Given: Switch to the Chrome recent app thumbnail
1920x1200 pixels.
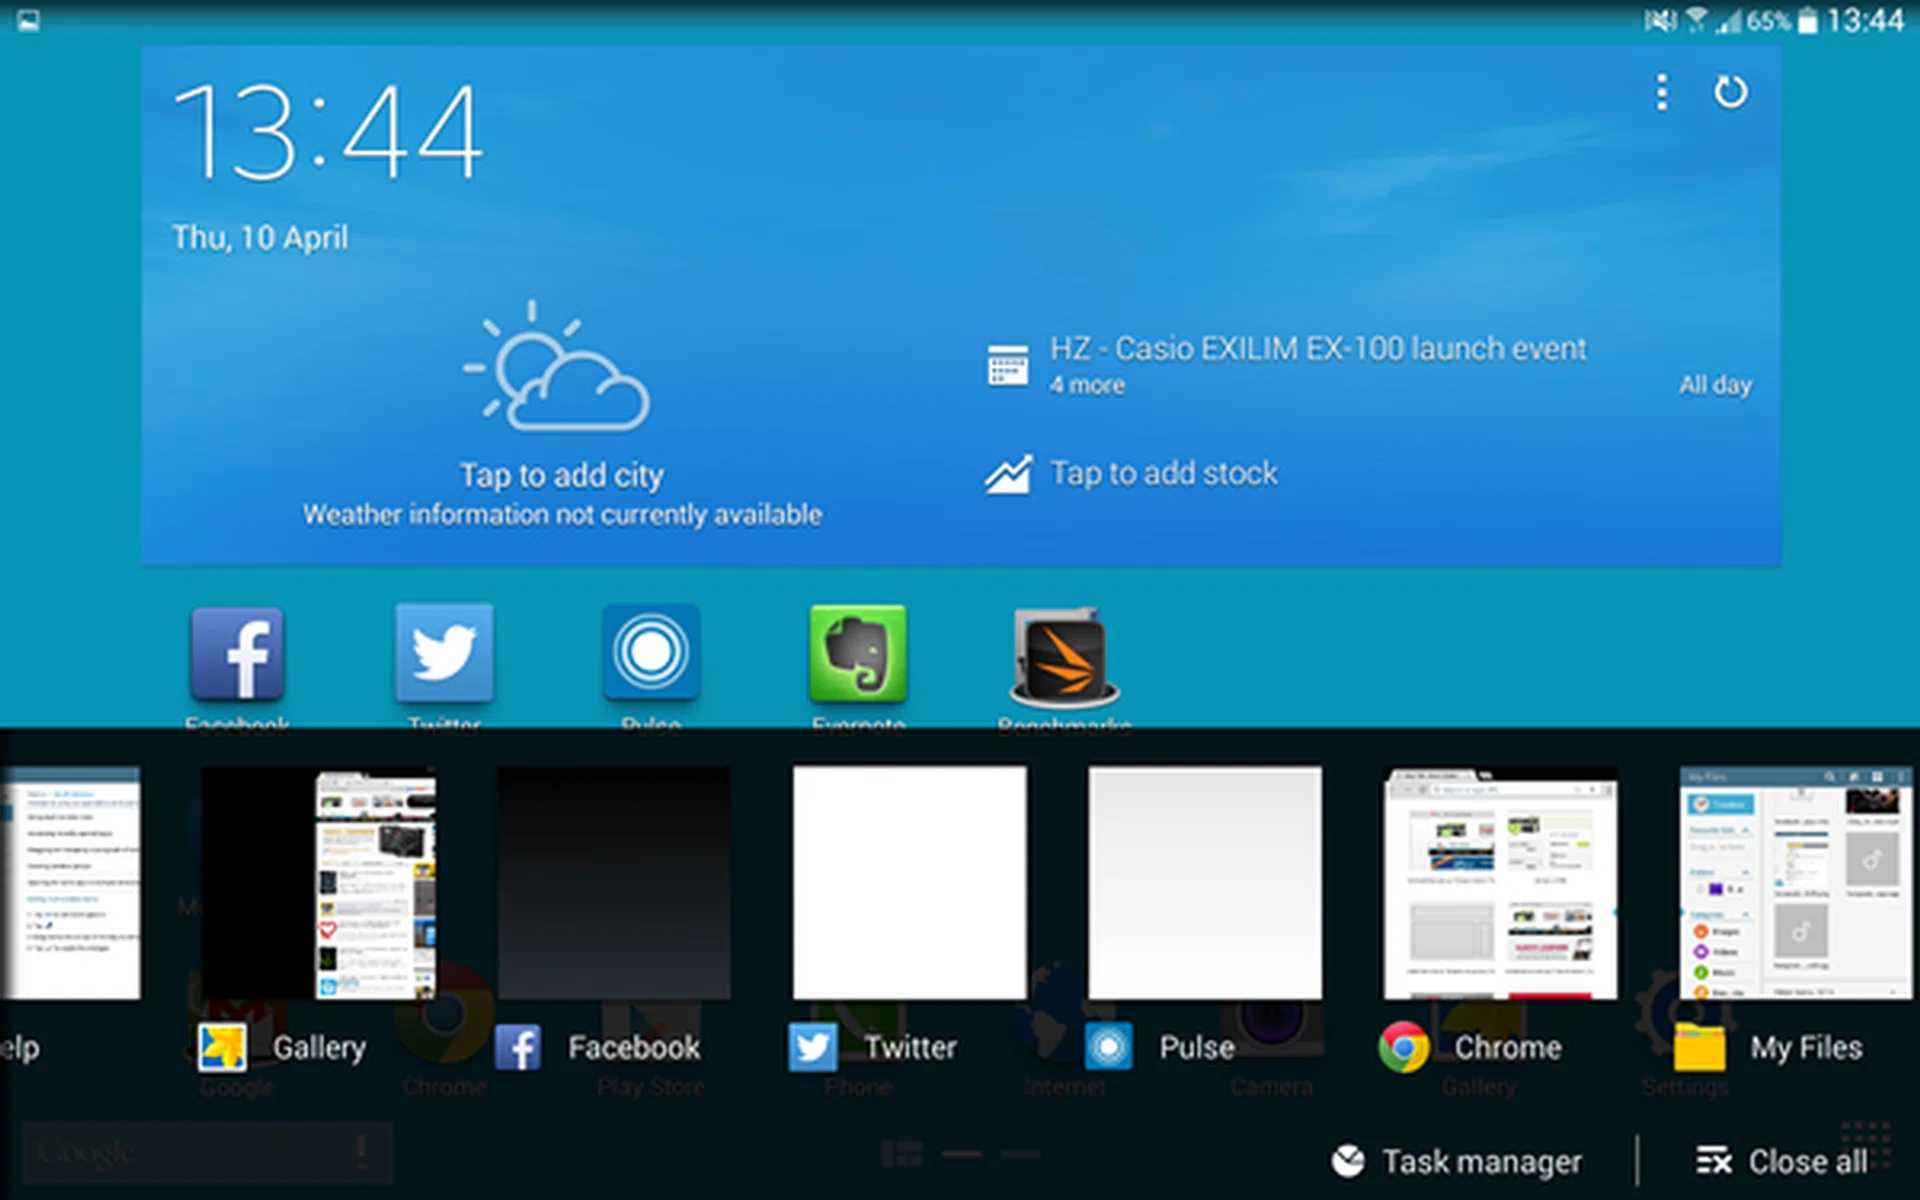Looking at the screenshot, I should 1499,883.
